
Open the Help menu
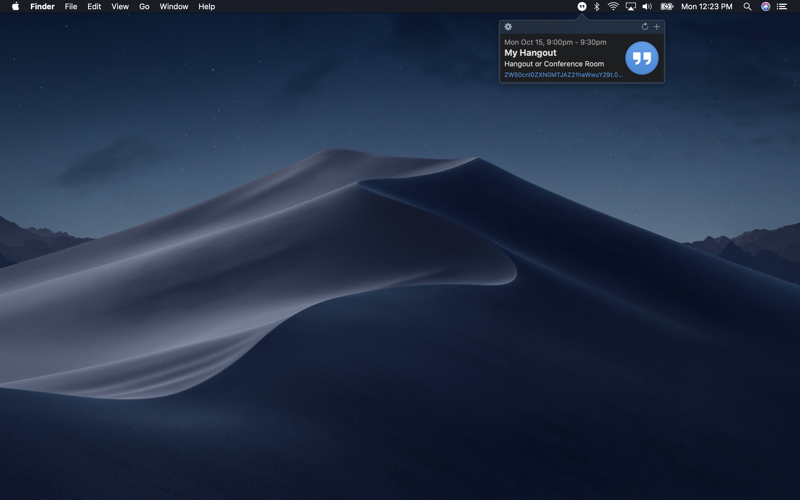click(207, 7)
